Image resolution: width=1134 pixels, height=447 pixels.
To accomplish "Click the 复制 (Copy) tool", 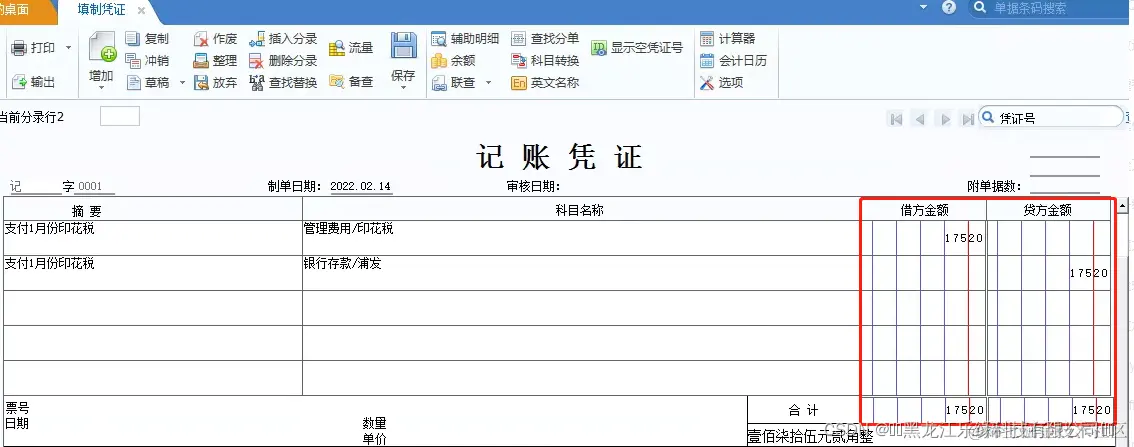I will pyautogui.click(x=147, y=39).
